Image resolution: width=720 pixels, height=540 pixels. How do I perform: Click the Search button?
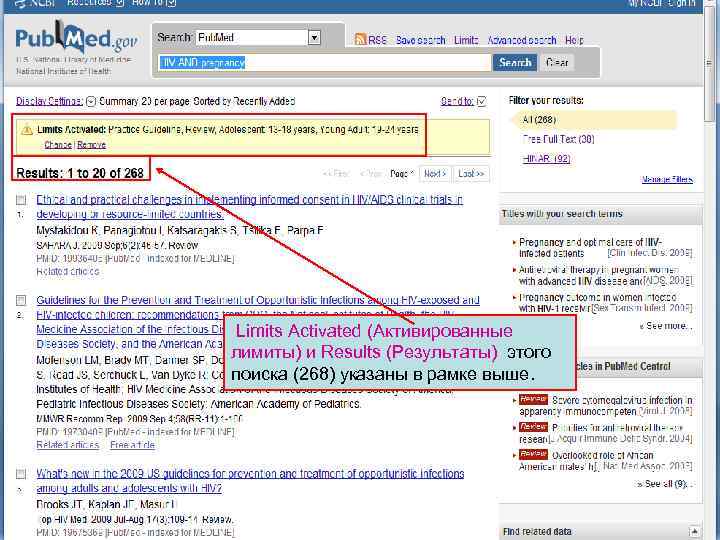(515, 62)
